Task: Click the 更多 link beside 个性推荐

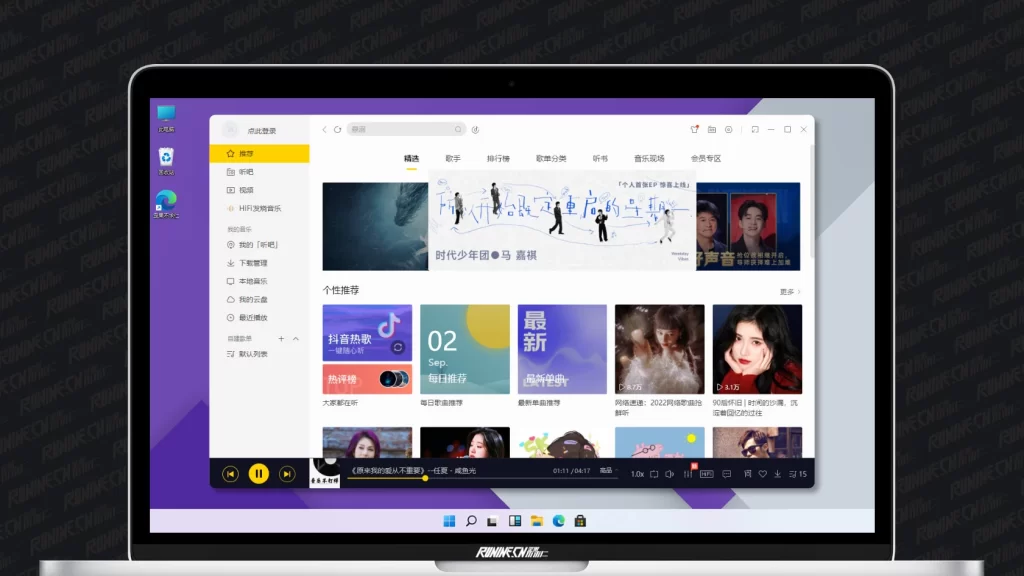Action: (789, 292)
